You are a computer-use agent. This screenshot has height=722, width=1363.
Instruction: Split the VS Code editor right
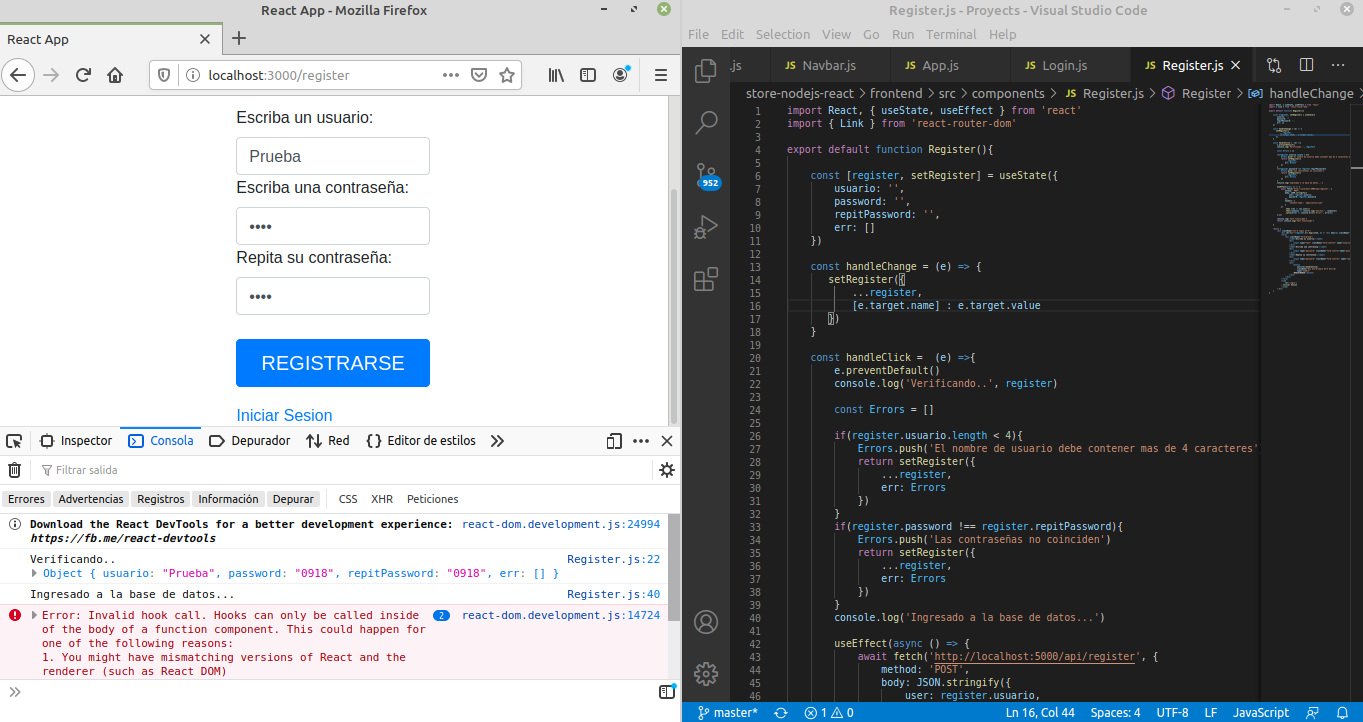[1306, 65]
